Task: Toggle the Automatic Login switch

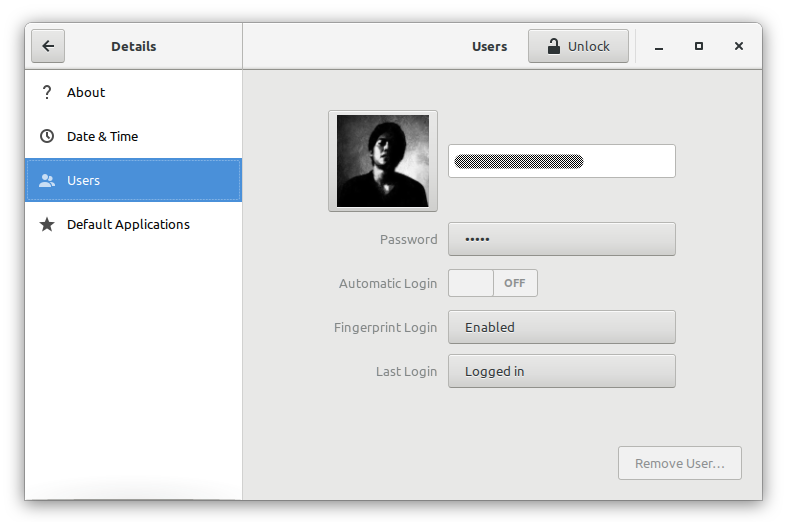Action: pos(492,283)
